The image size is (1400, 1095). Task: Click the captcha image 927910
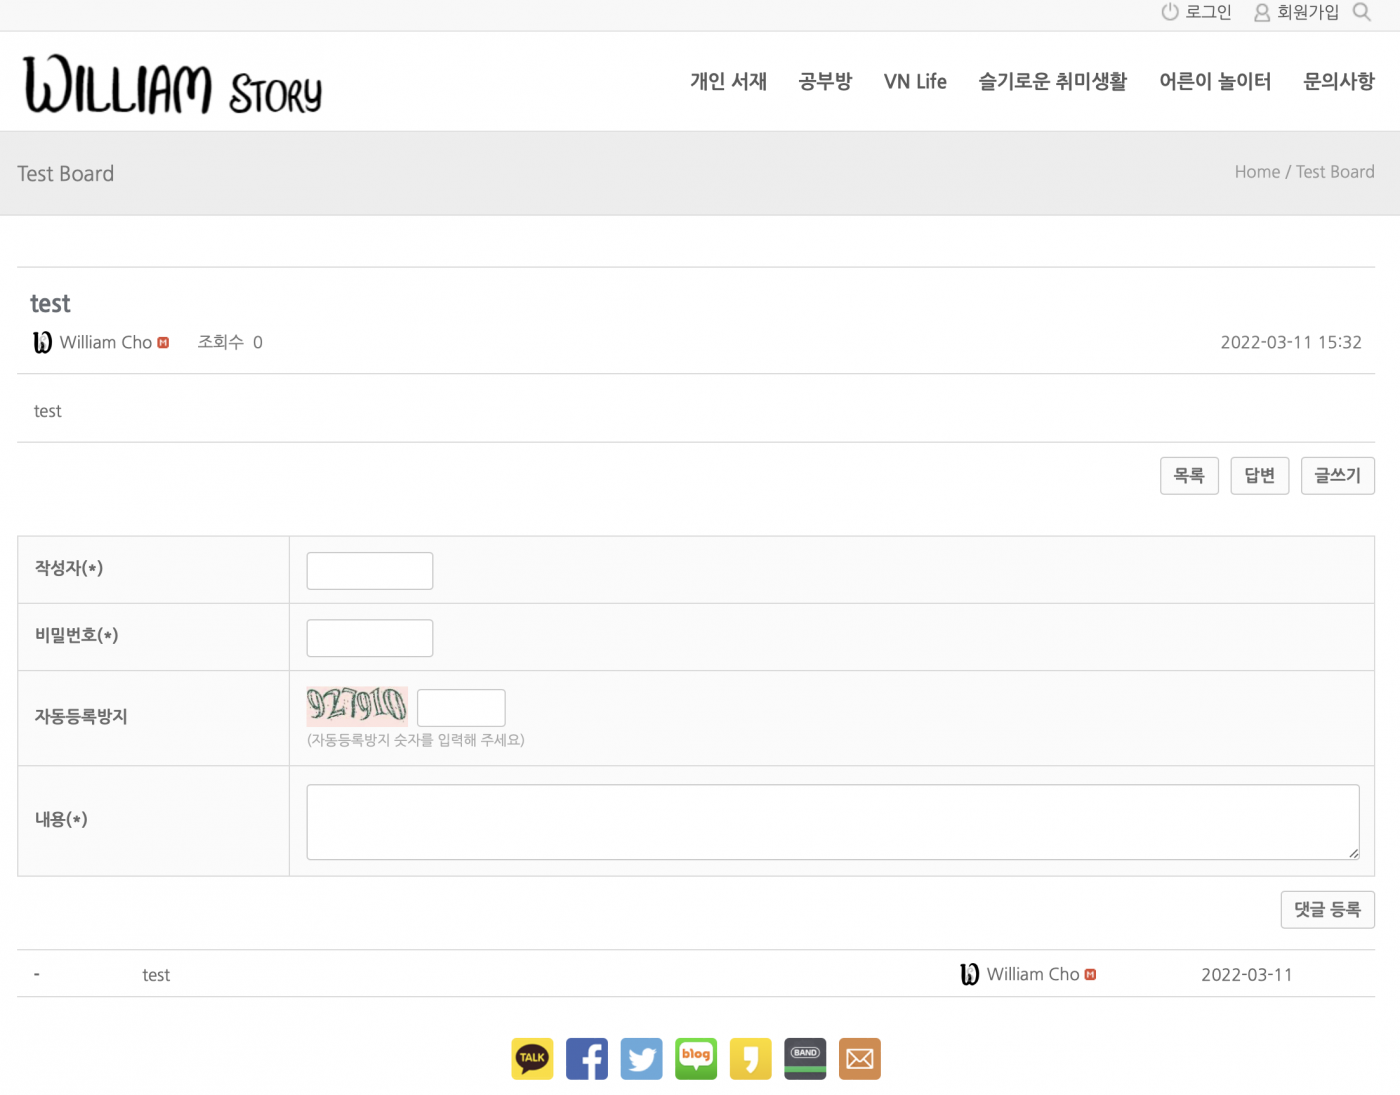[357, 706]
